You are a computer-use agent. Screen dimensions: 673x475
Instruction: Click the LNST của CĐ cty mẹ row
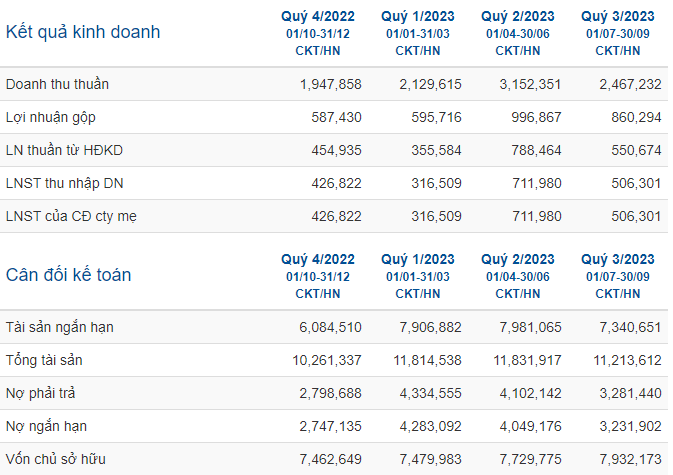point(334,216)
